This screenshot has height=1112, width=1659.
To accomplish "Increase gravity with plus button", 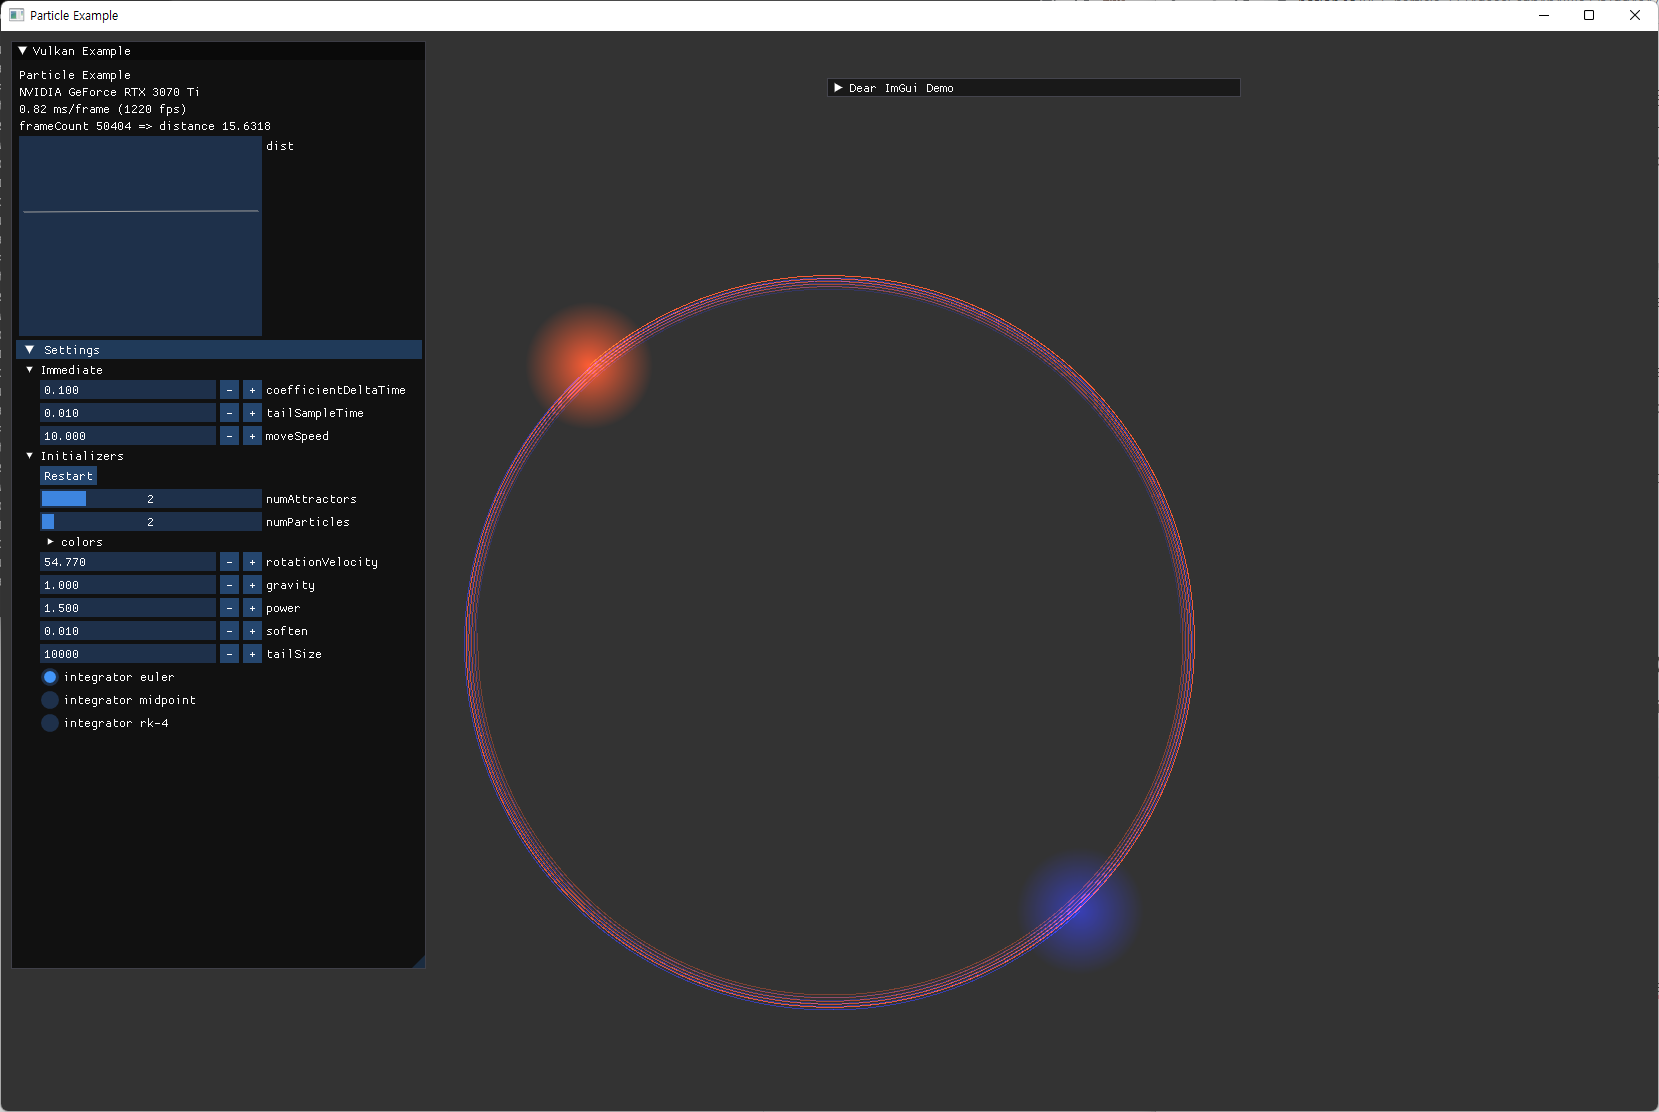I will point(252,585).
